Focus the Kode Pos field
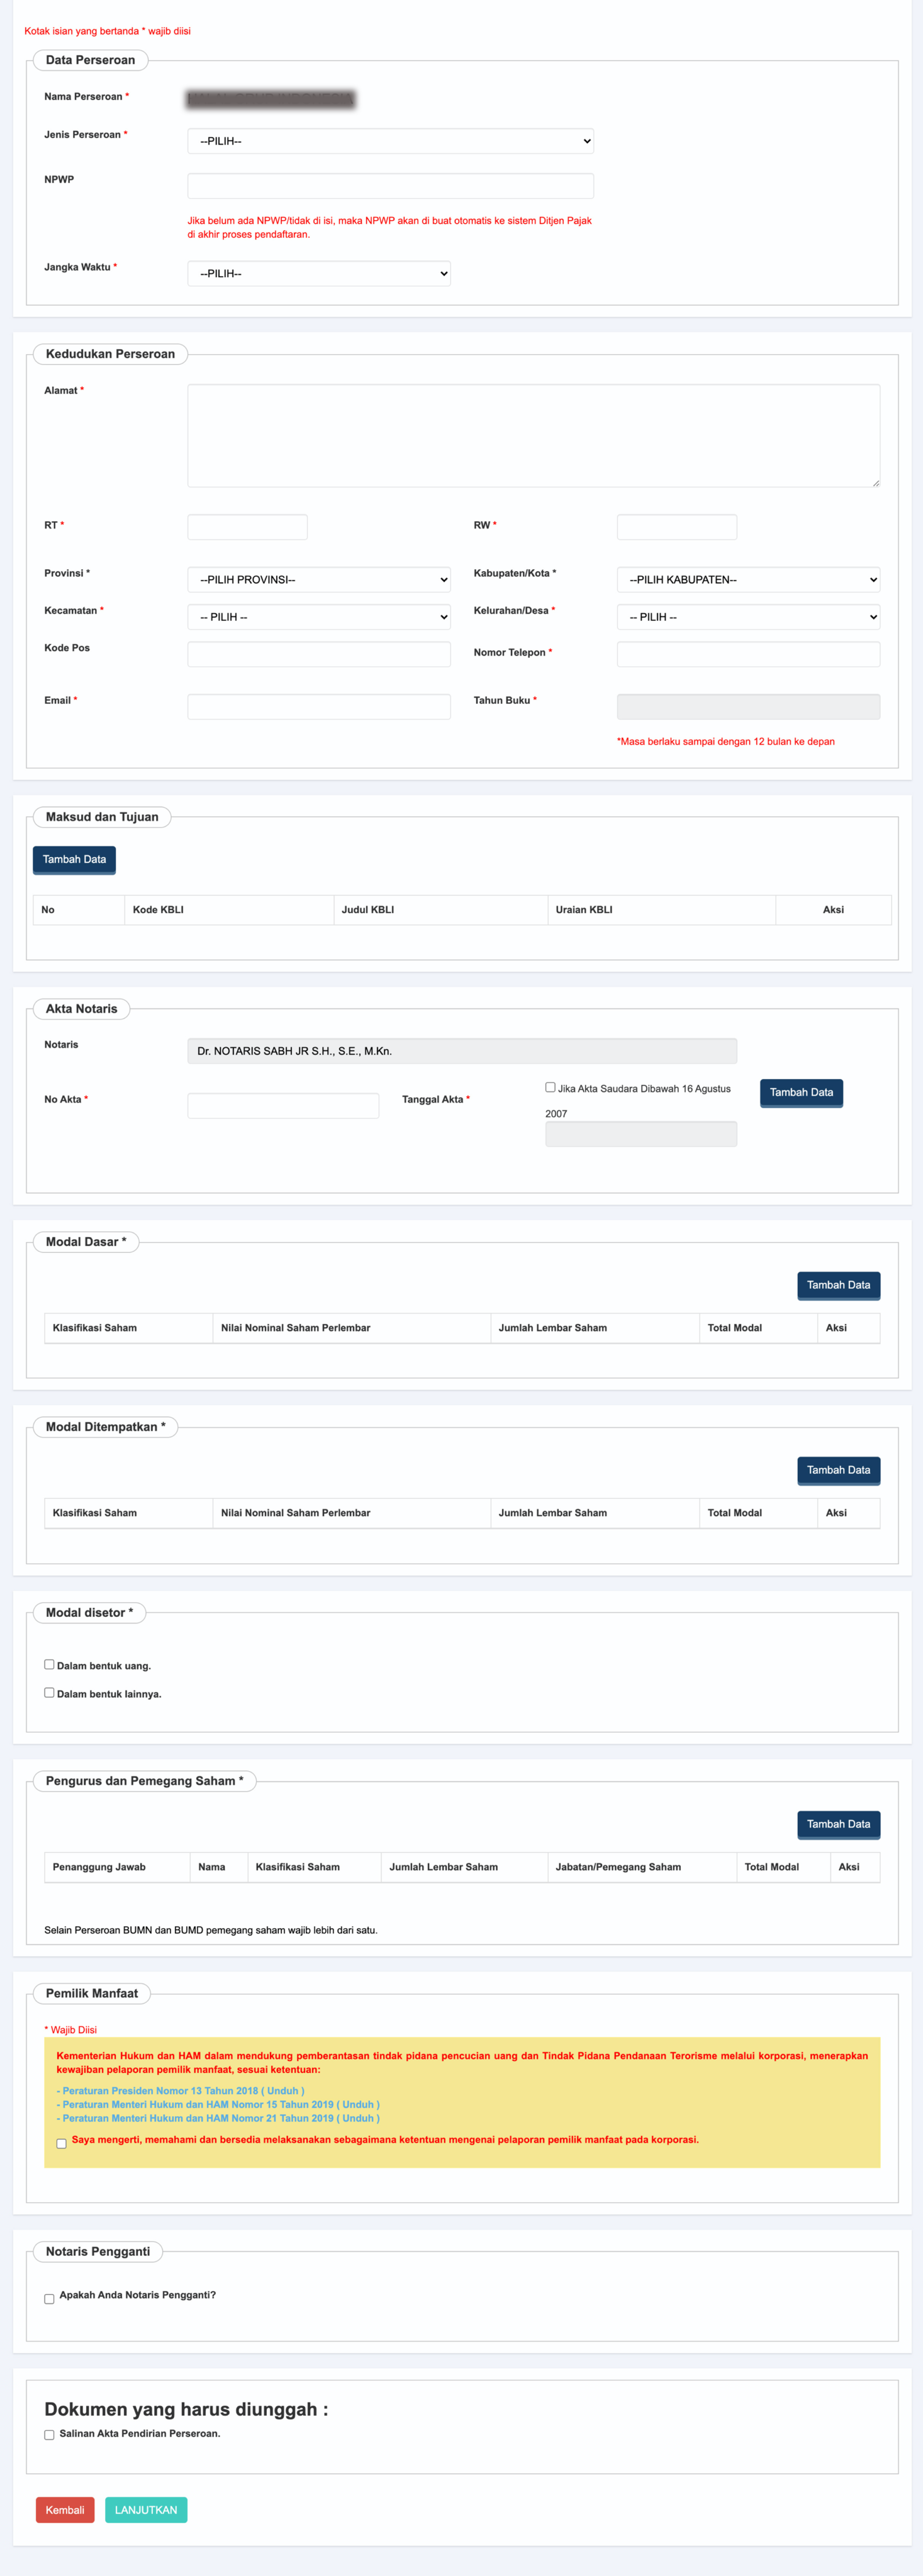Screen dimensions: 923x2576 click(319, 654)
